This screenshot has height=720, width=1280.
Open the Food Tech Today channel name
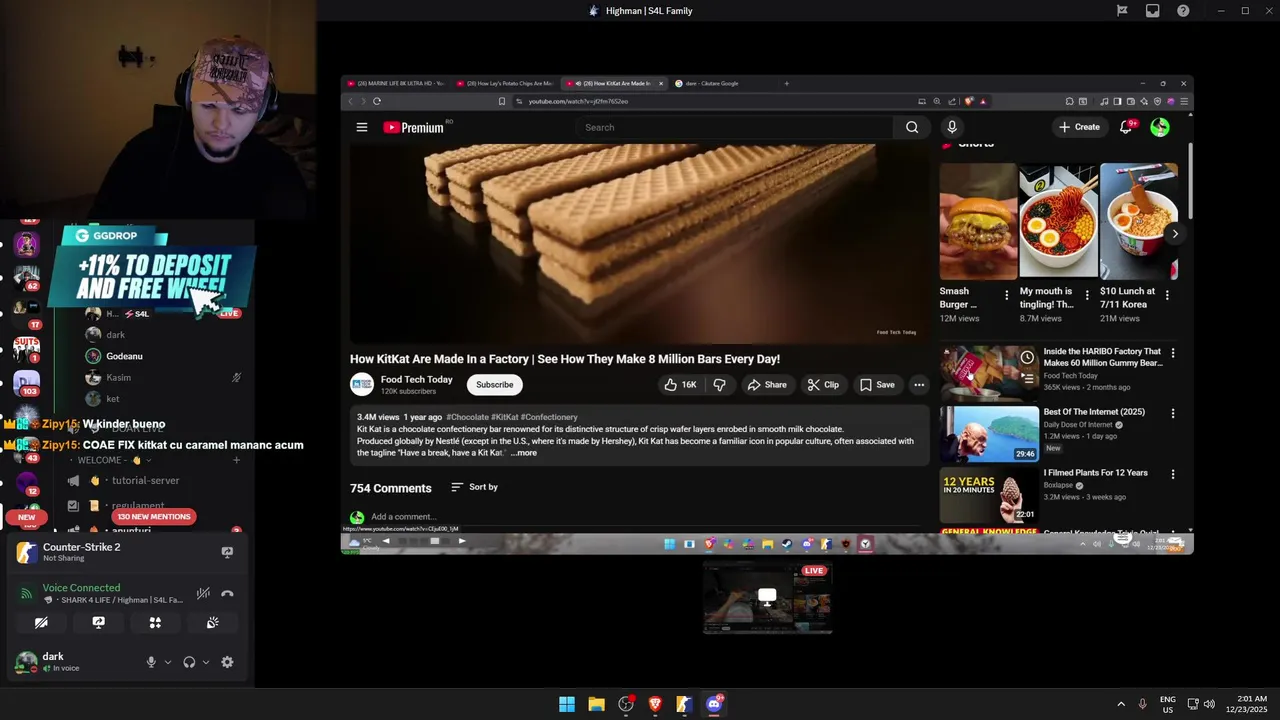(416, 380)
